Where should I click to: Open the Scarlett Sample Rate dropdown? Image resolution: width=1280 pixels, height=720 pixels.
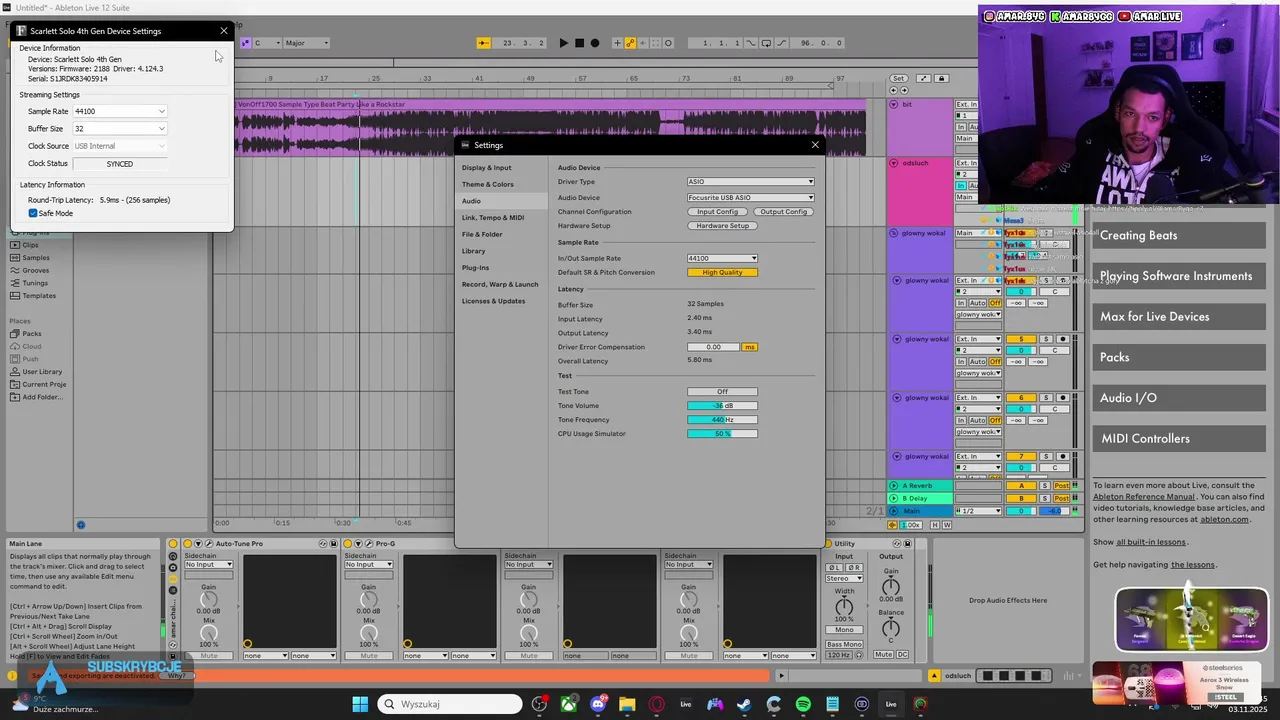120,111
